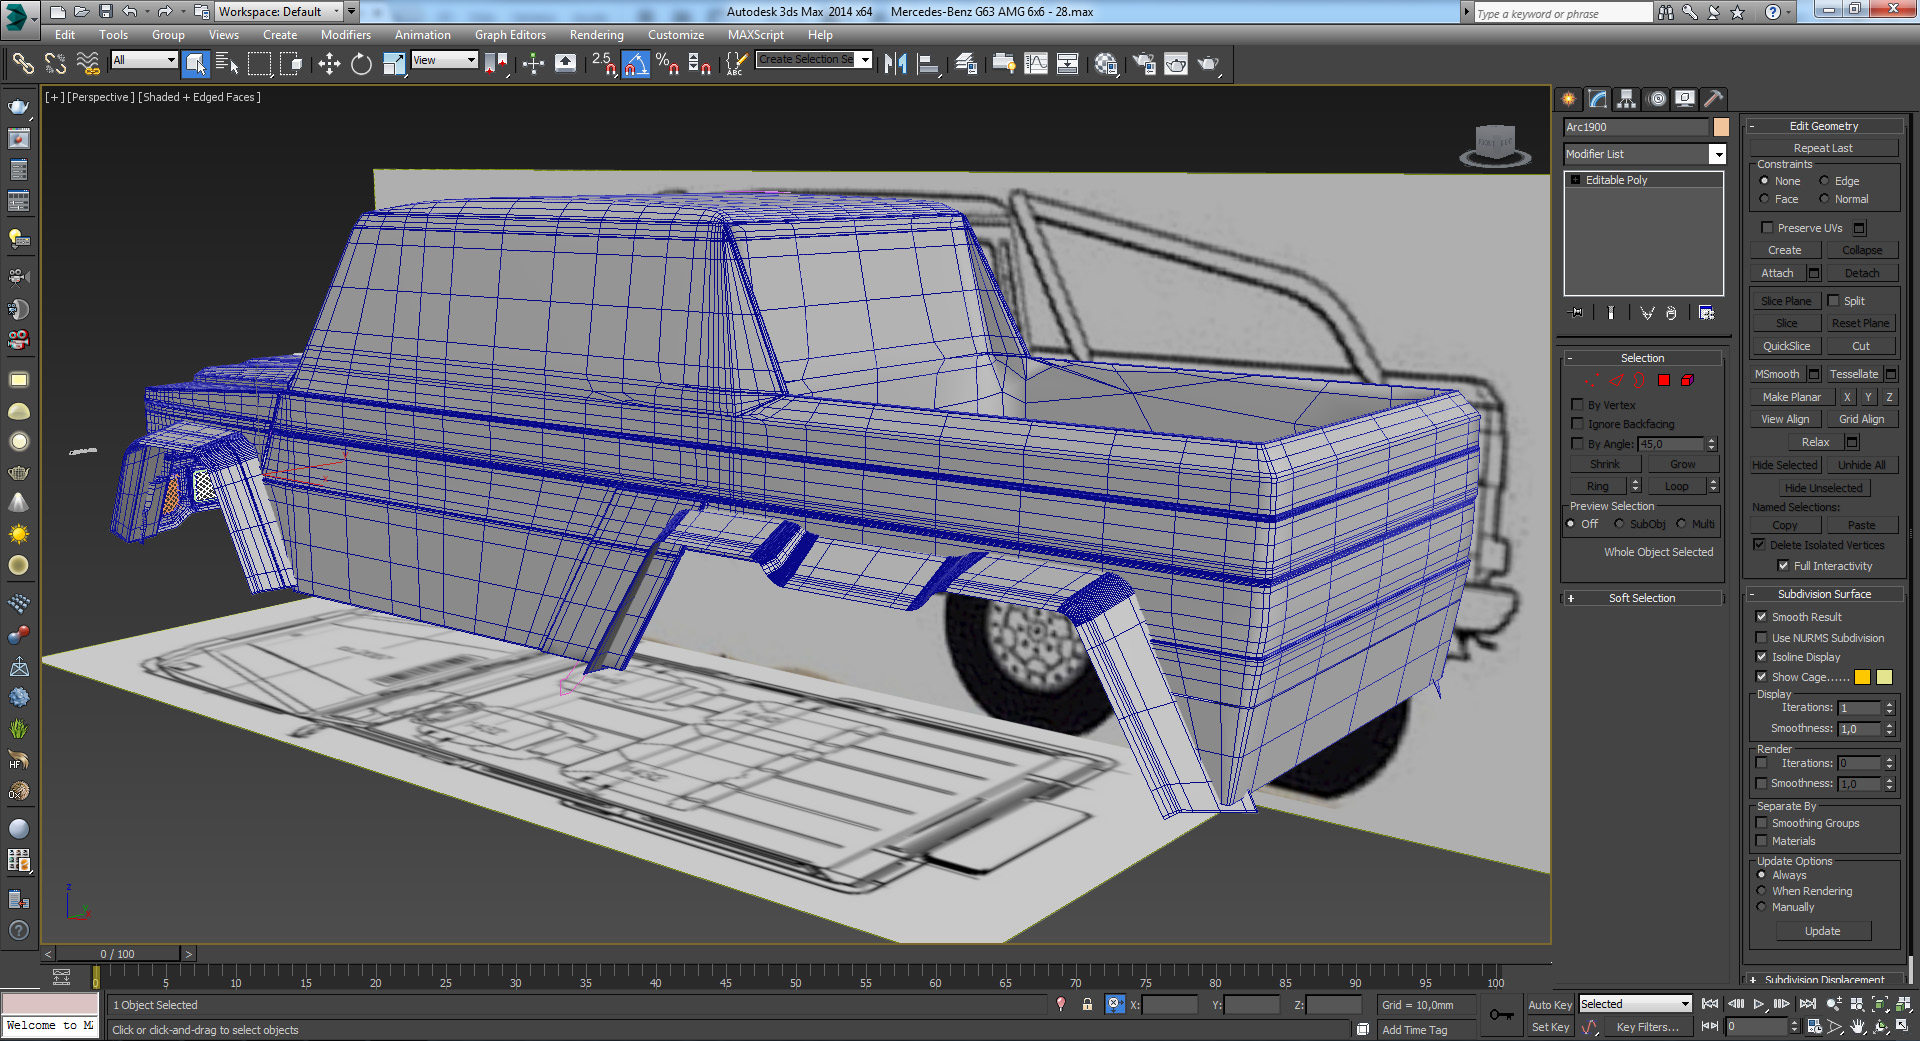Switch to the Hierarchy command panel tab

(1627, 99)
